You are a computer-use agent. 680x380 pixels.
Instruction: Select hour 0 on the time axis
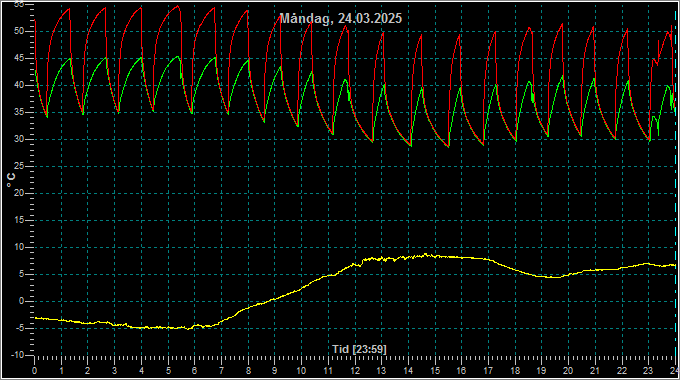(35, 371)
